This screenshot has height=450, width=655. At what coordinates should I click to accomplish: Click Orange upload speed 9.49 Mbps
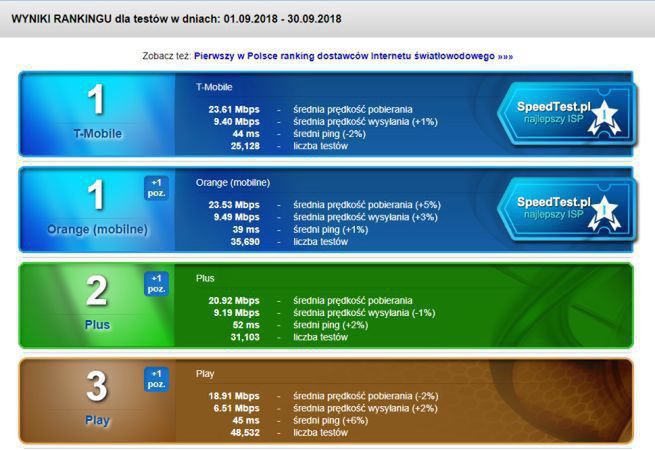click(236, 217)
